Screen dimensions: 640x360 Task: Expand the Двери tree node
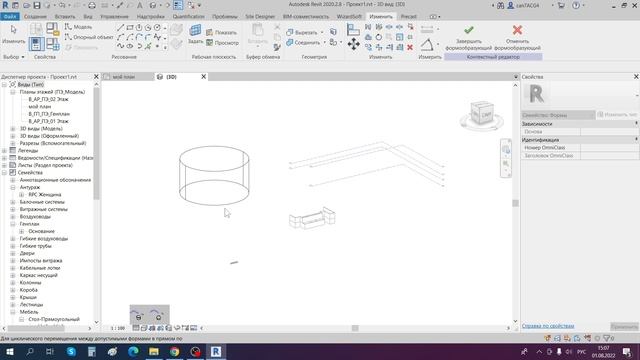[13, 253]
